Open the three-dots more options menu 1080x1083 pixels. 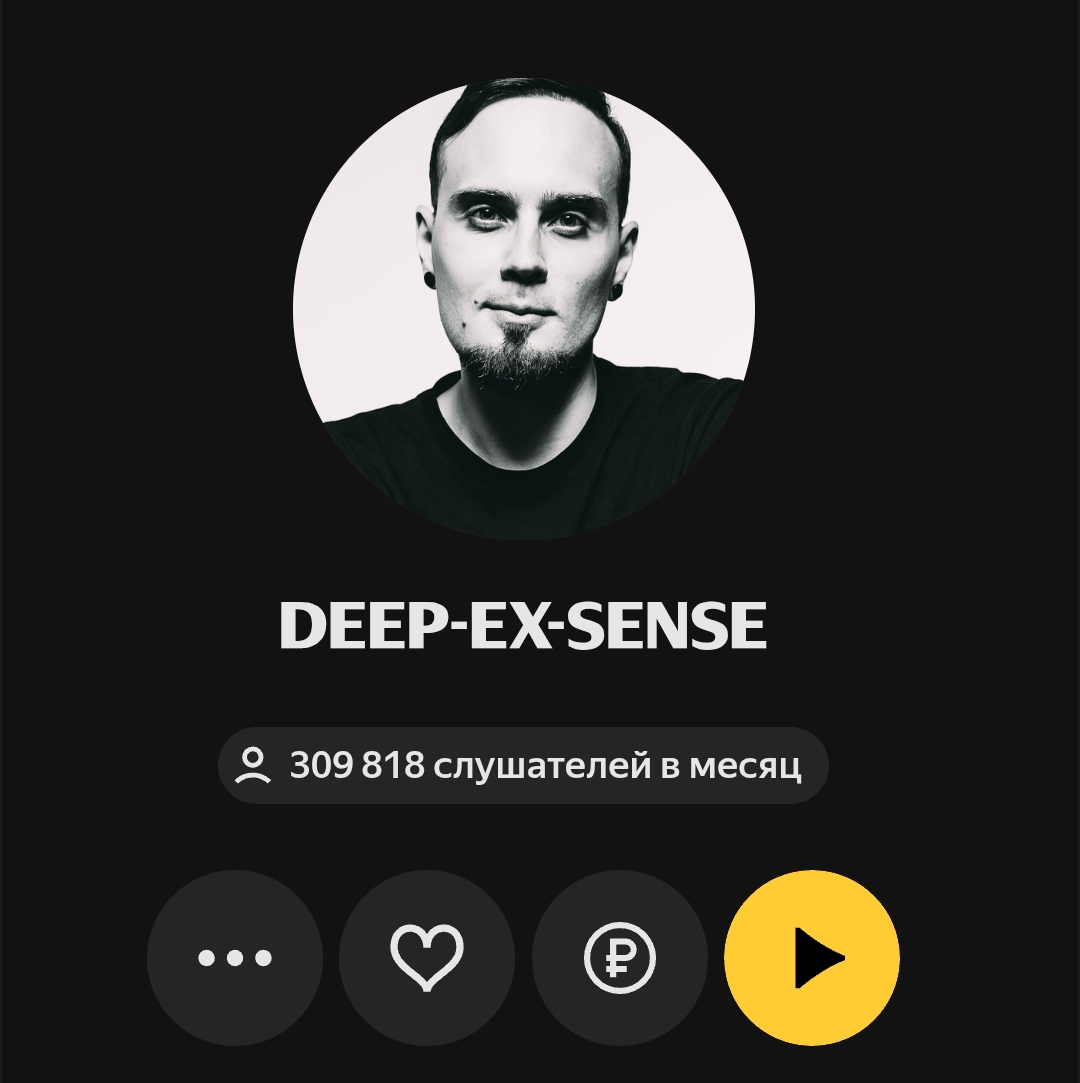235,957
